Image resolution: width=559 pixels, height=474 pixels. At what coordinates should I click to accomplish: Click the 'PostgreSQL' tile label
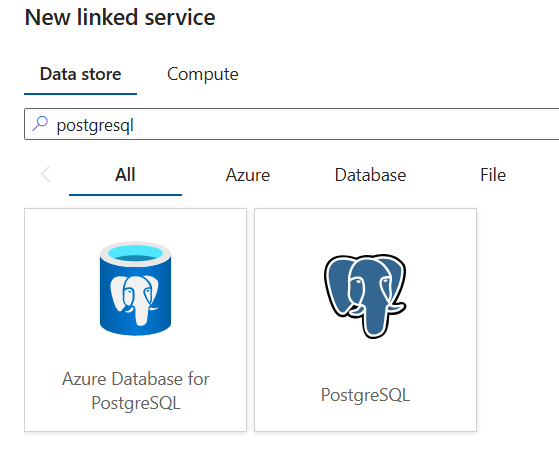pos(365,395)
